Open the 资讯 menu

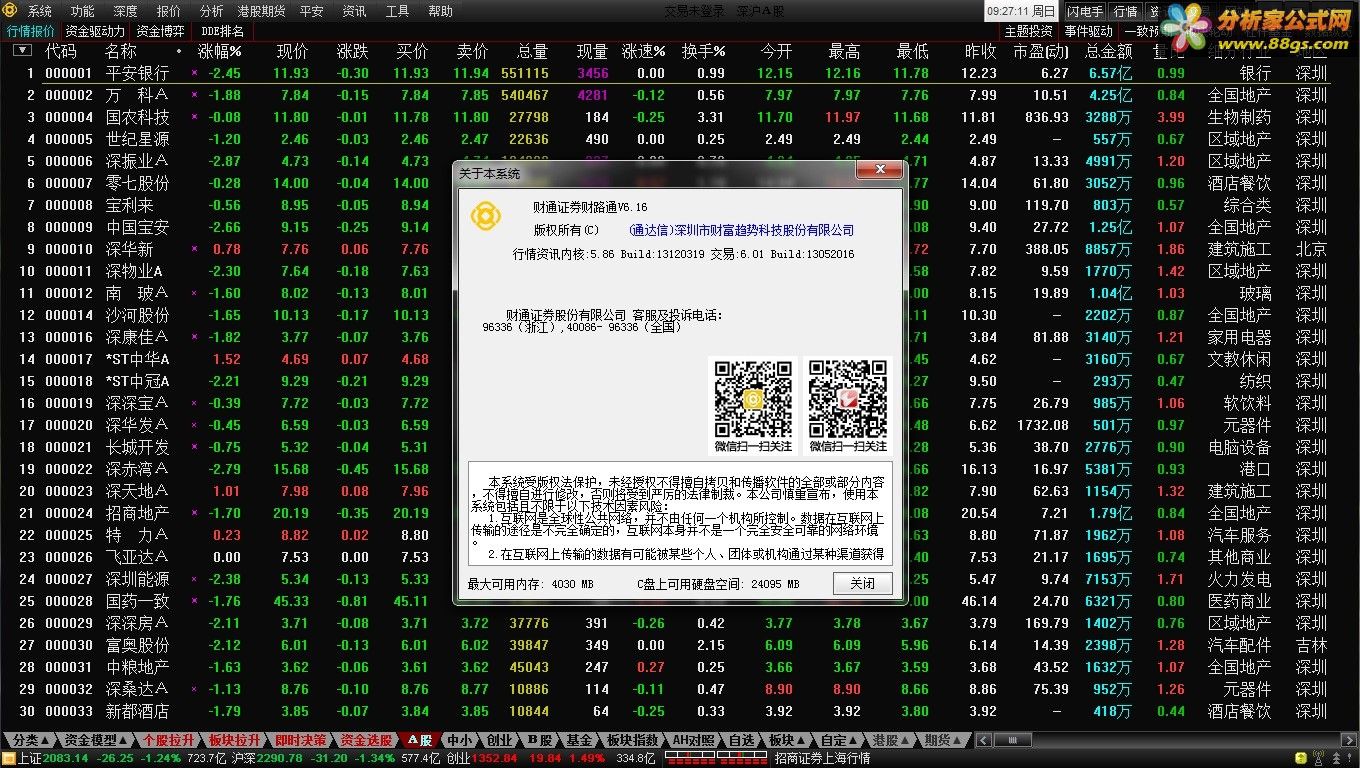[x=354, y=11]
